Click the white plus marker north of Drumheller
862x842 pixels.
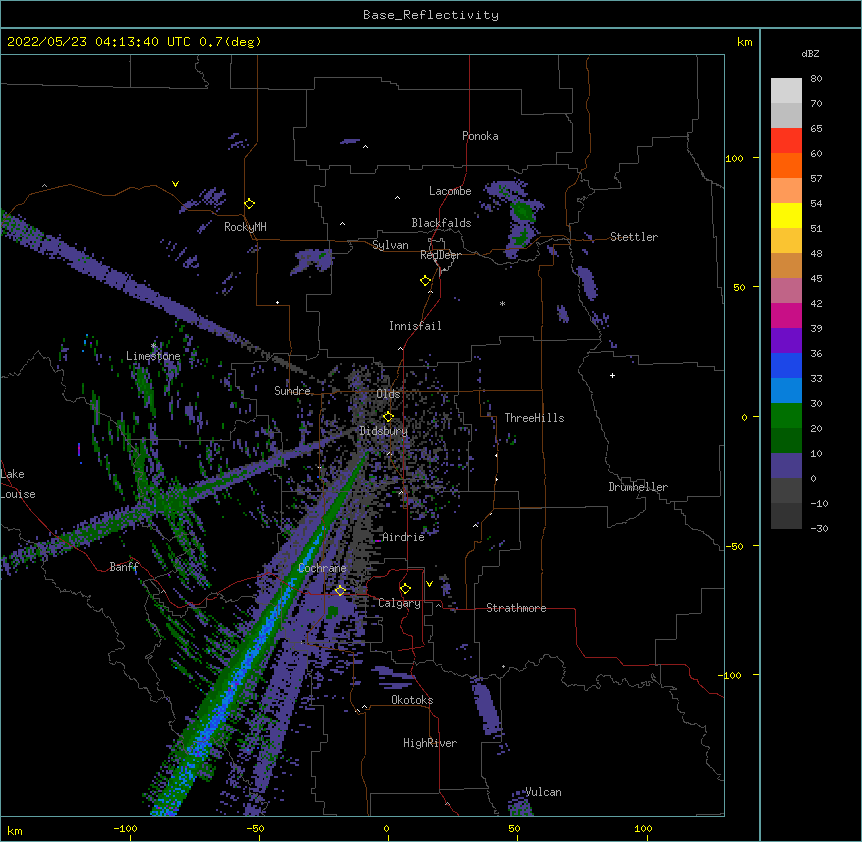click(x=612, y=375)
